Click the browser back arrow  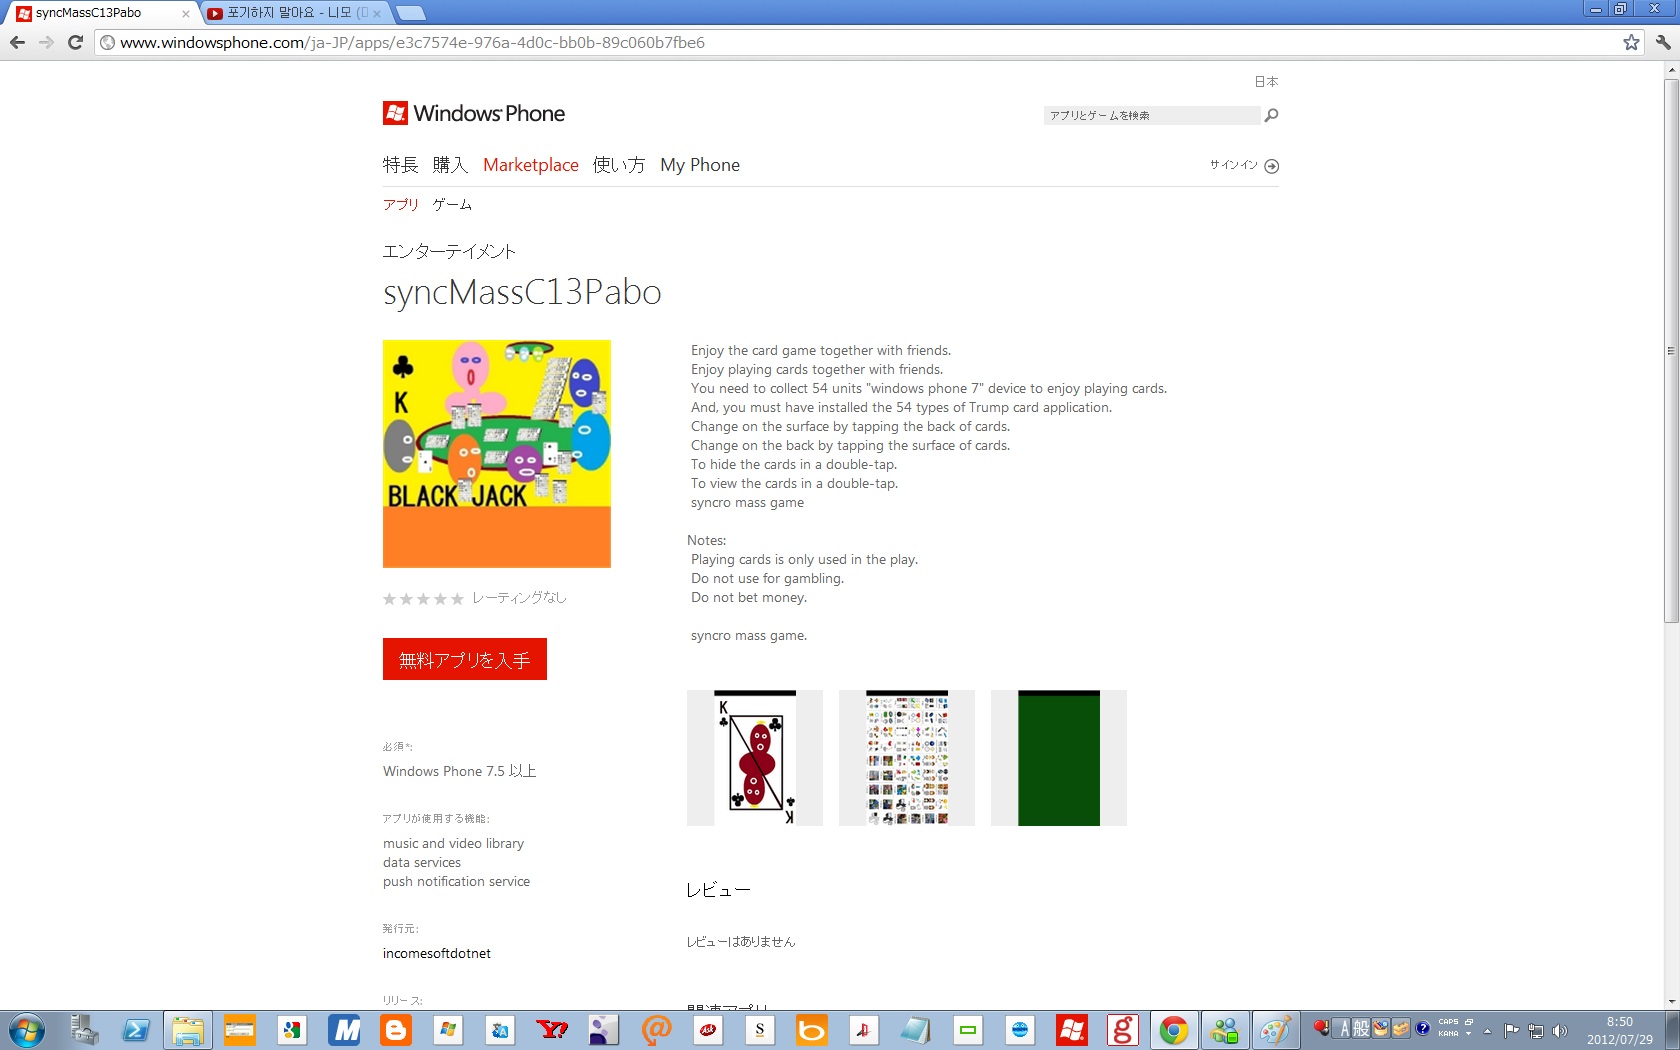point(17,42)
